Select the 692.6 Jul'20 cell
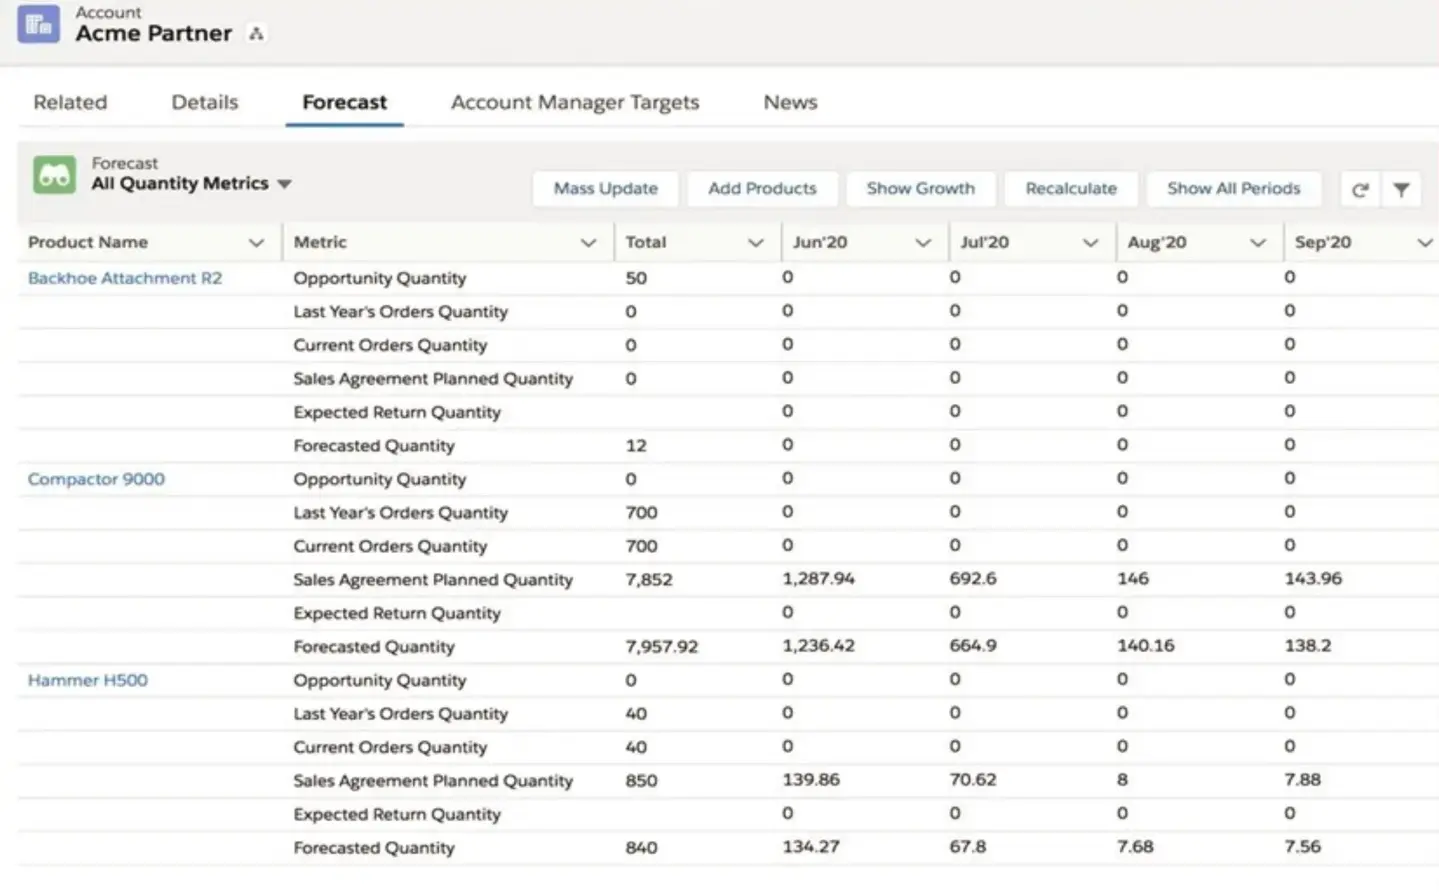 [x=973, y=579]
